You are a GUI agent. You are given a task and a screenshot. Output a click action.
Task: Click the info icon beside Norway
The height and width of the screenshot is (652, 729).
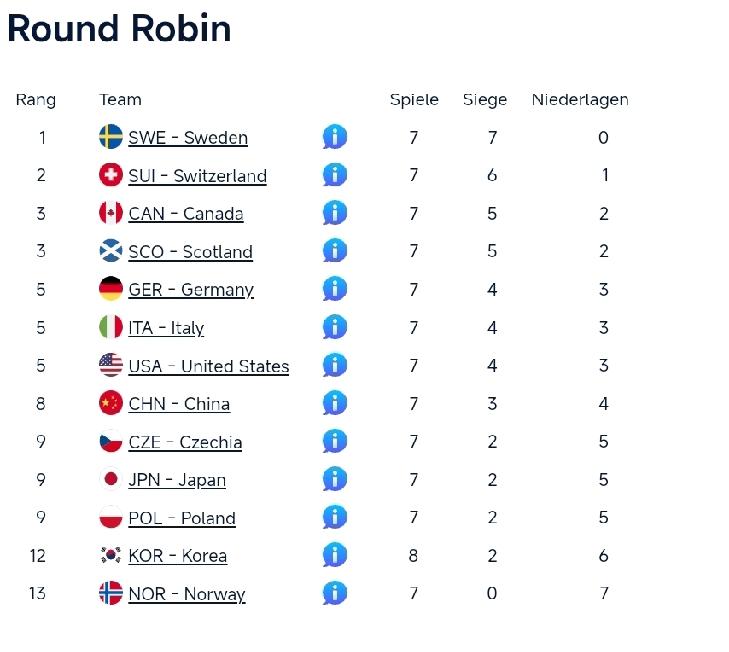click(x=334, y=593)
